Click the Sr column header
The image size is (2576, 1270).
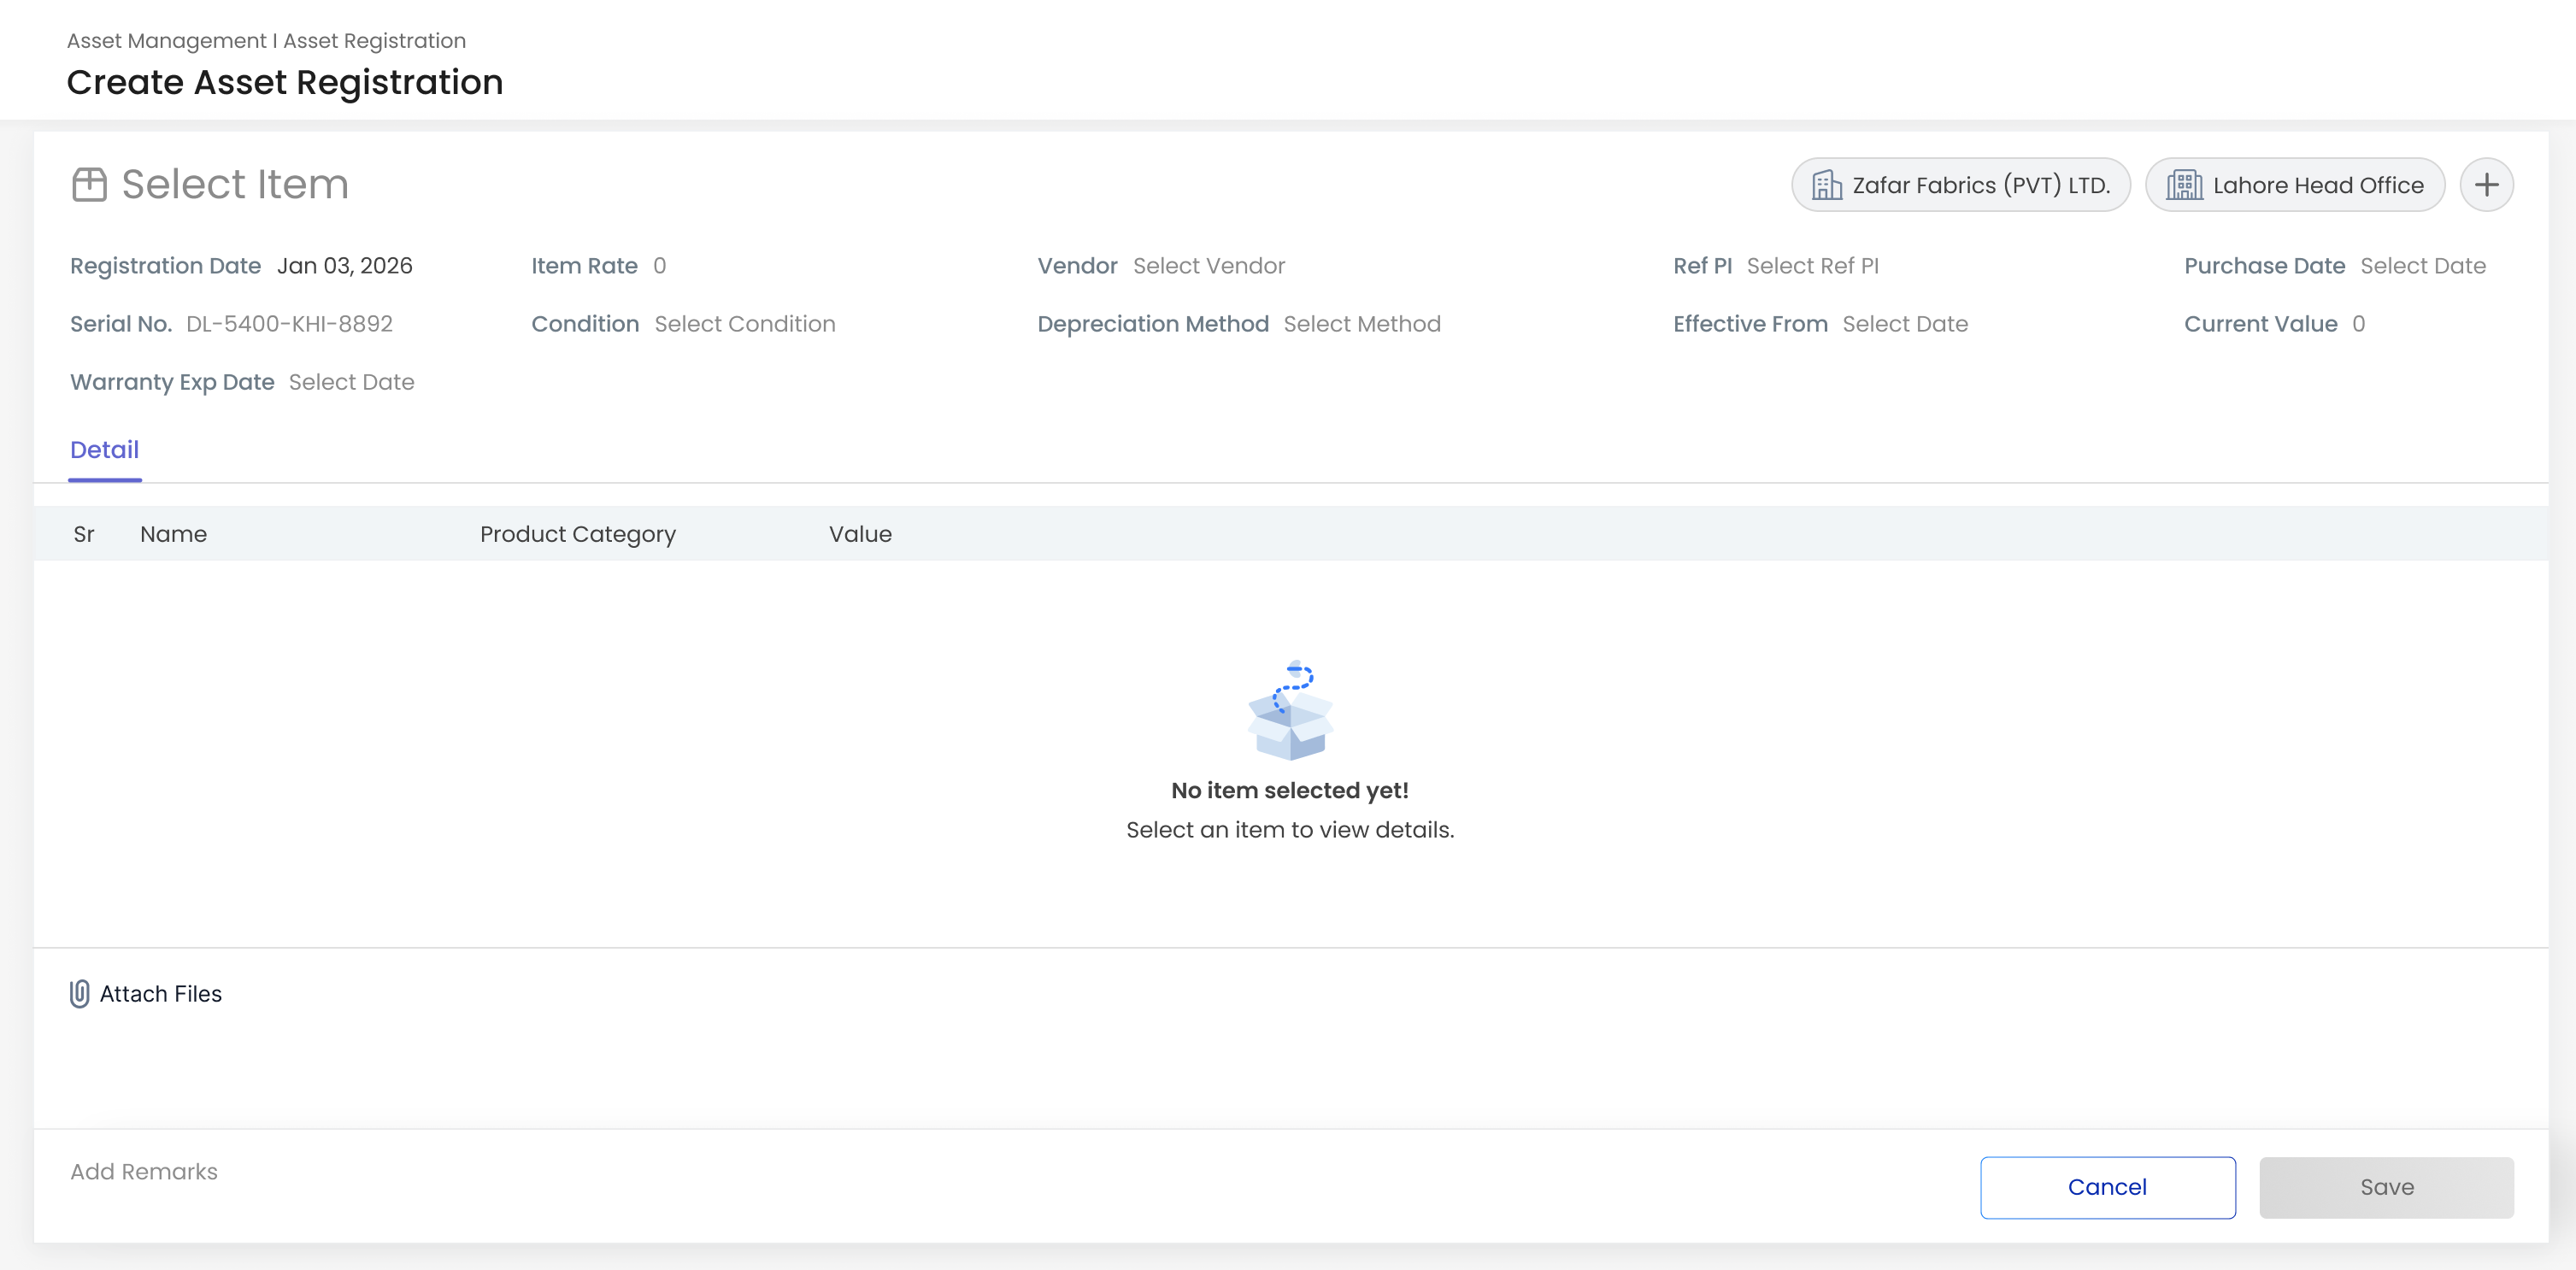click(84, 534)
